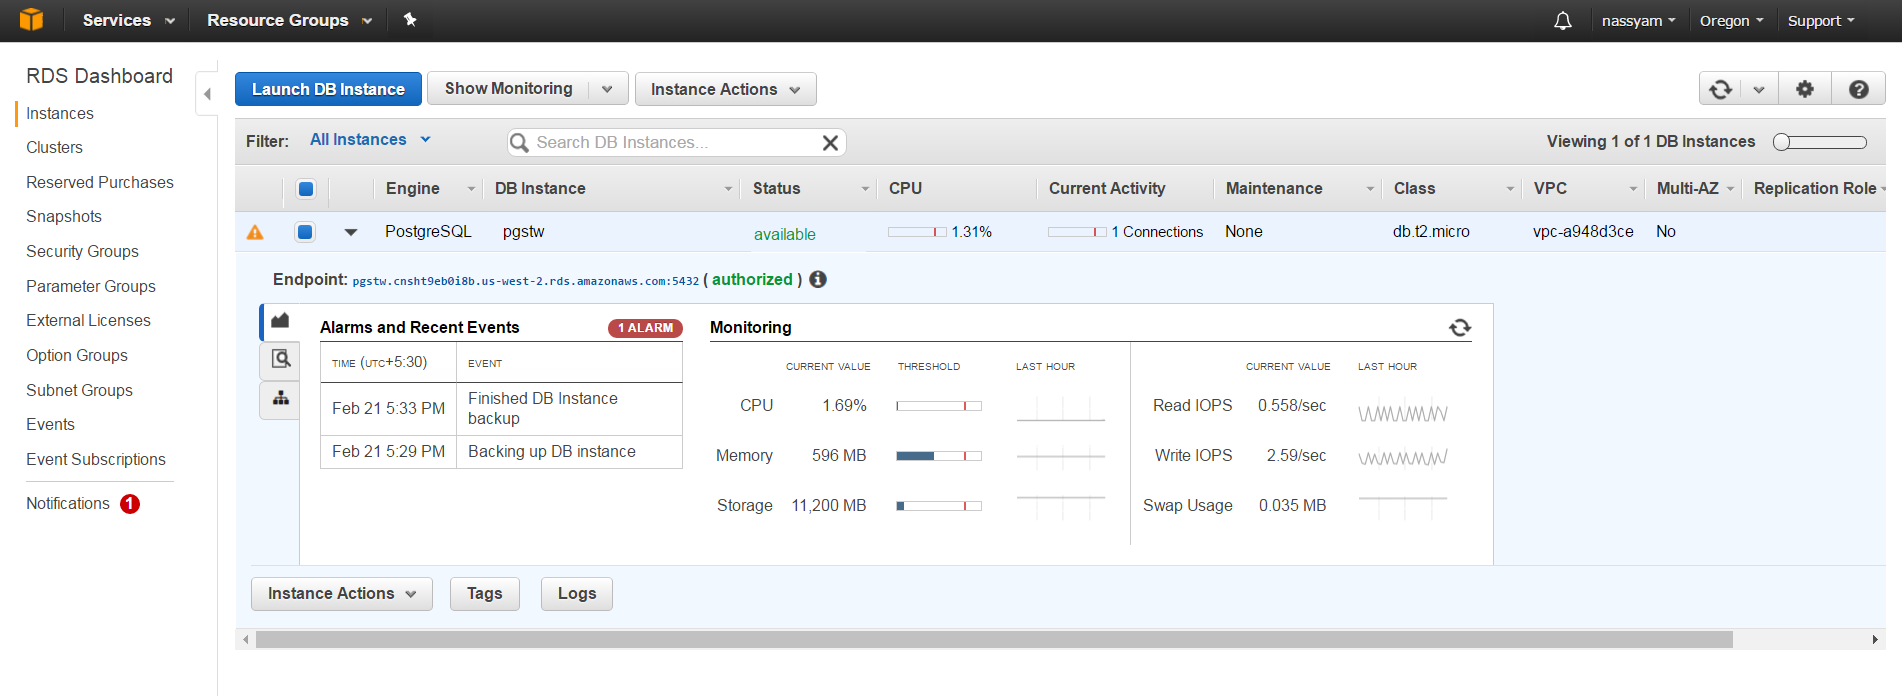Viewport: 1902px width, 696px height.
Task: Open the Status column header menu
Action: 865,189
